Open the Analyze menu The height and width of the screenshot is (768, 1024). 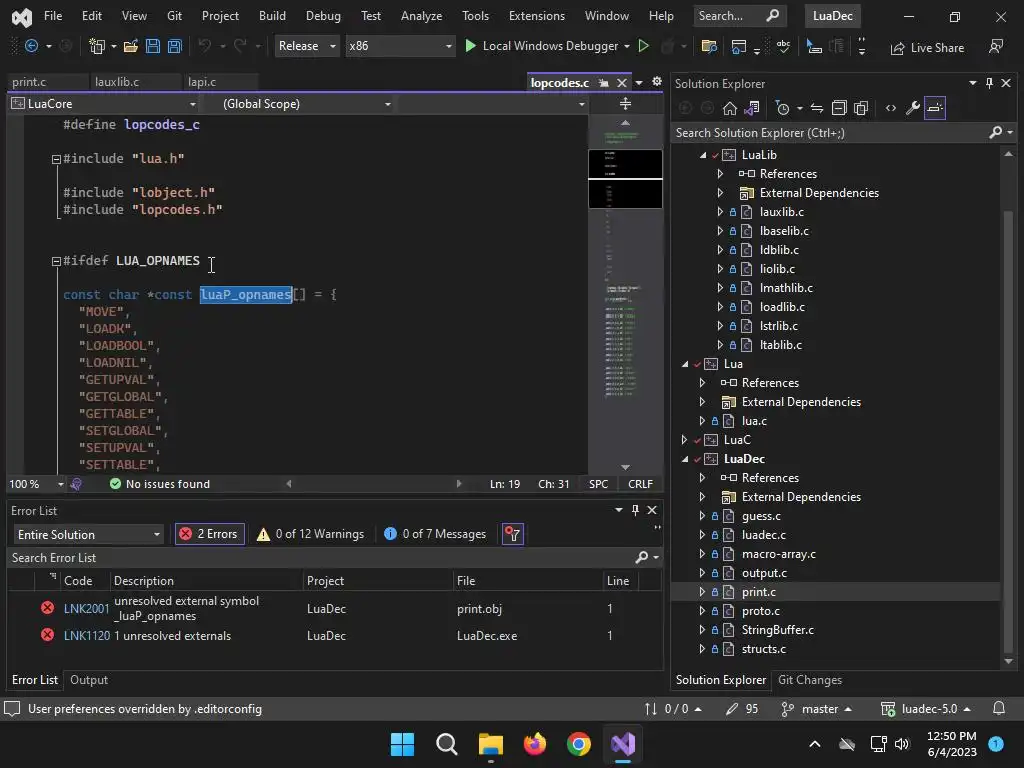point(421,16)
